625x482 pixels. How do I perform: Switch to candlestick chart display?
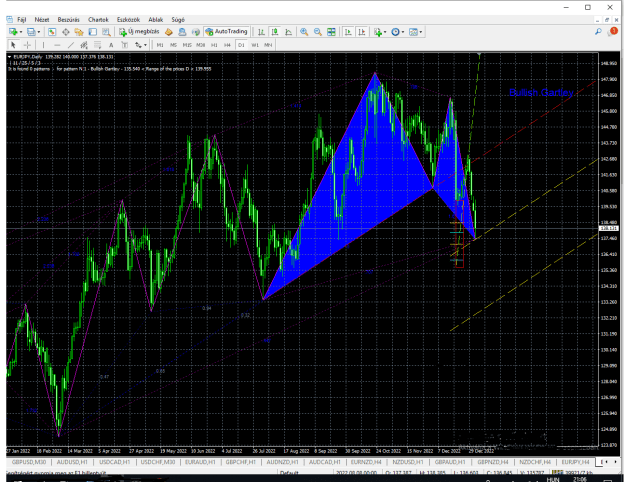click(x=275, y=32)
